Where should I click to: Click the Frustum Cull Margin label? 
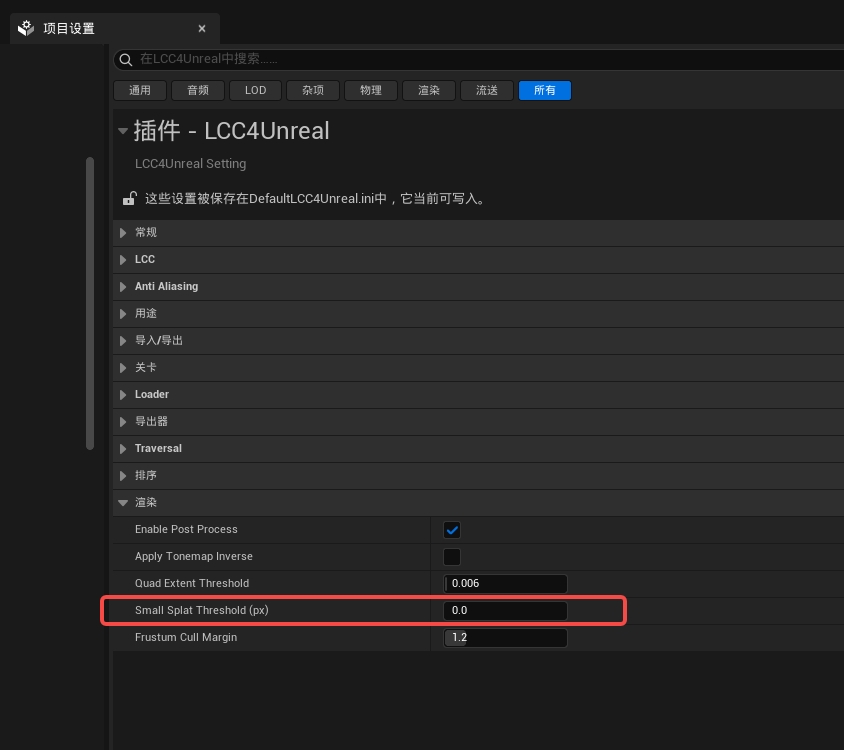tap(186, 637)
